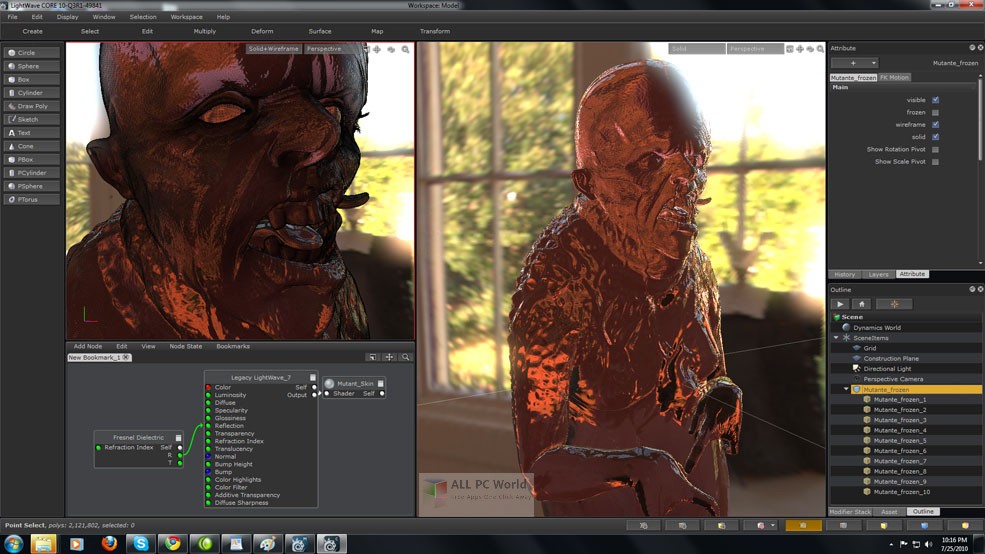Open Firefox from the Windows taskbar
This screenshot has height=554, width=985.
(x=108, y=543)
